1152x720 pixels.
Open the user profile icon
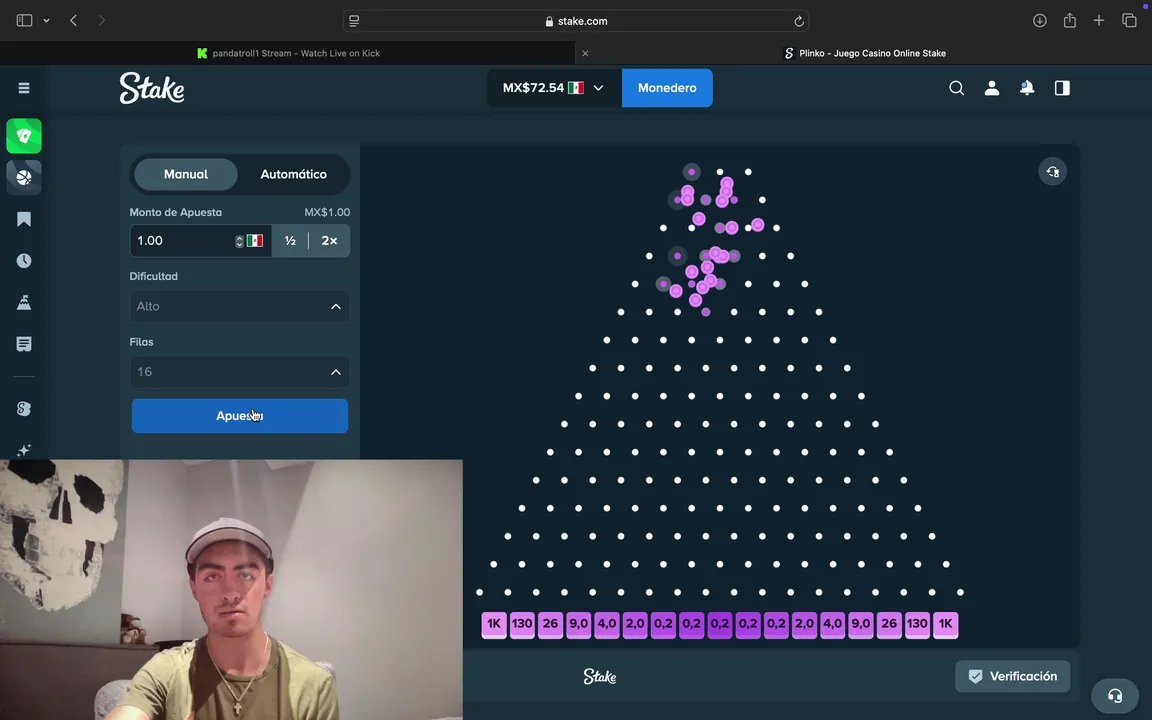[991, 88]
